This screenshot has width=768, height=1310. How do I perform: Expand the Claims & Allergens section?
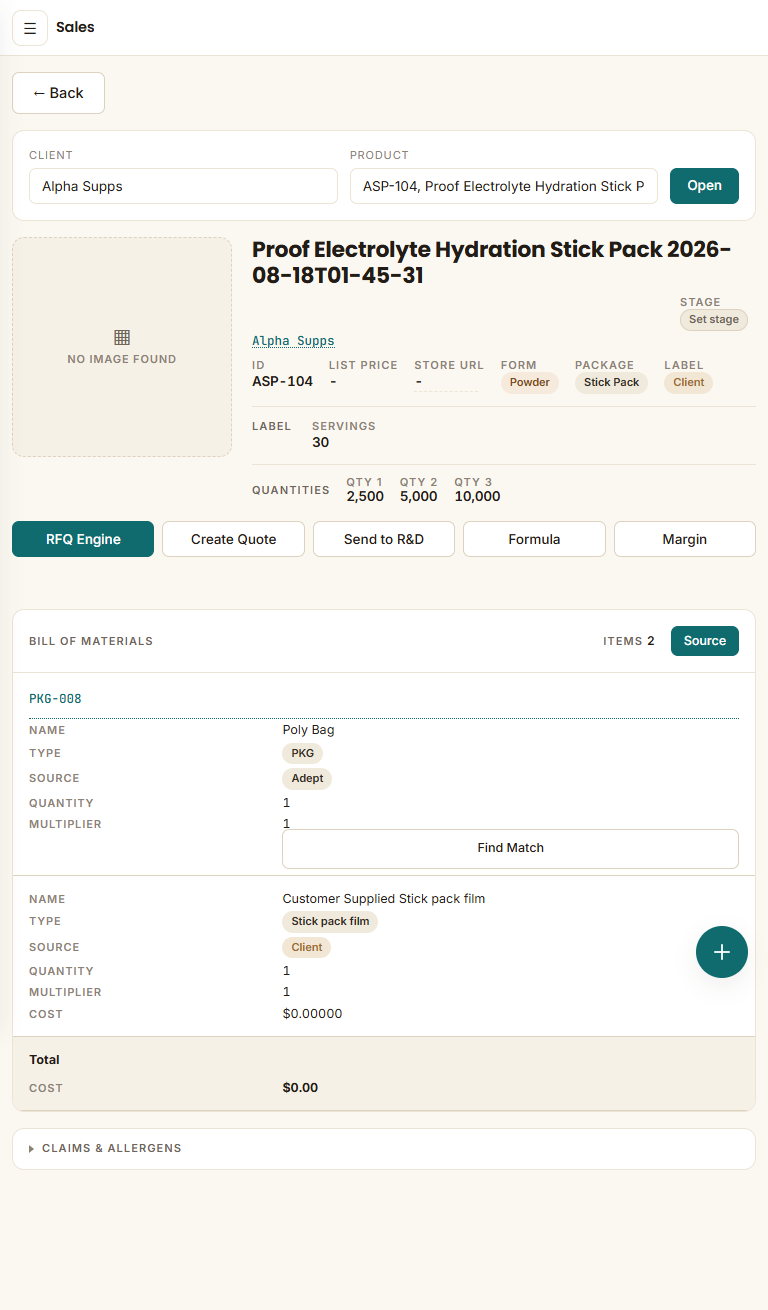point(384,1149)
